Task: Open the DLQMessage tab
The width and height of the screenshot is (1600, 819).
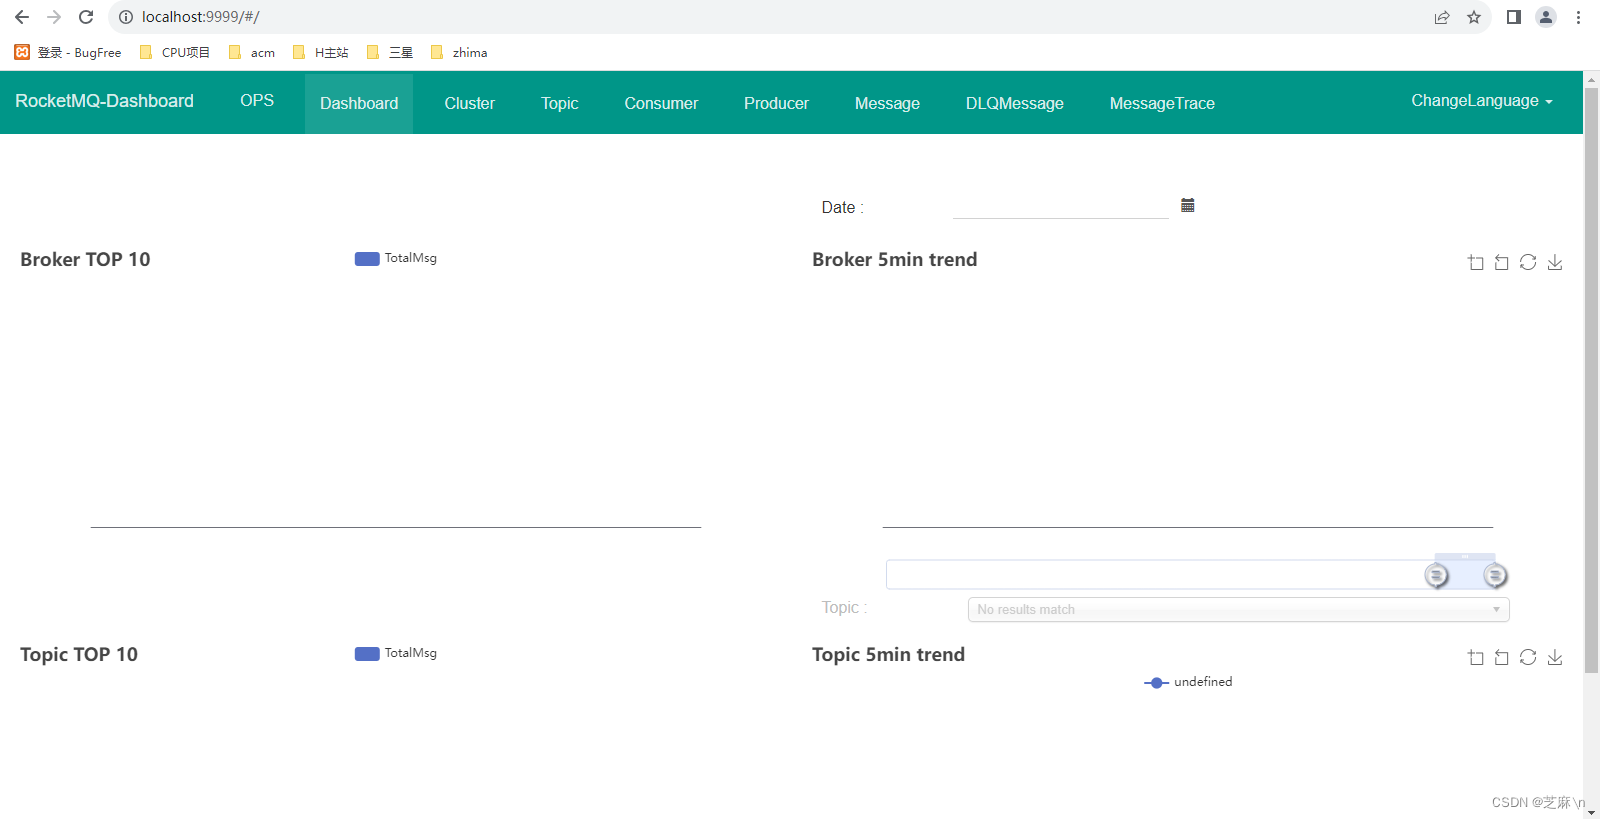Action: (x=1015, y=103)
